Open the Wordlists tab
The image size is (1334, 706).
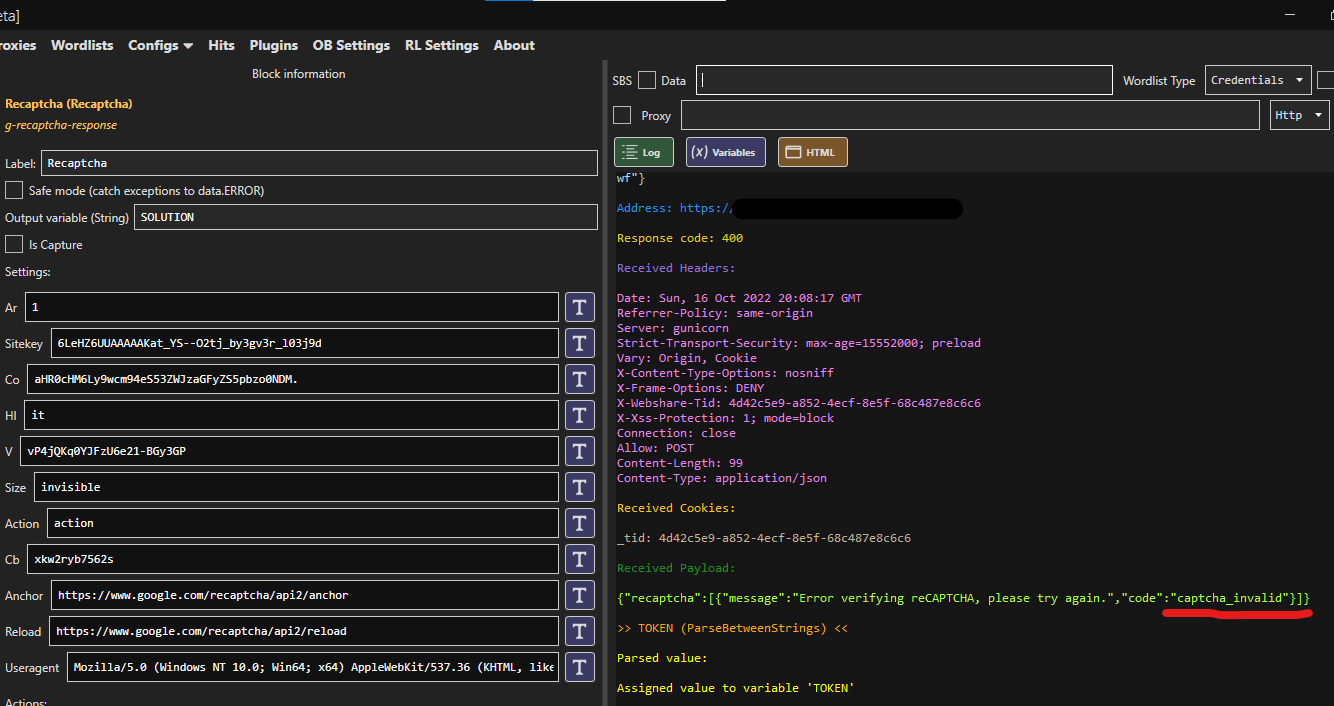point(82,45)
